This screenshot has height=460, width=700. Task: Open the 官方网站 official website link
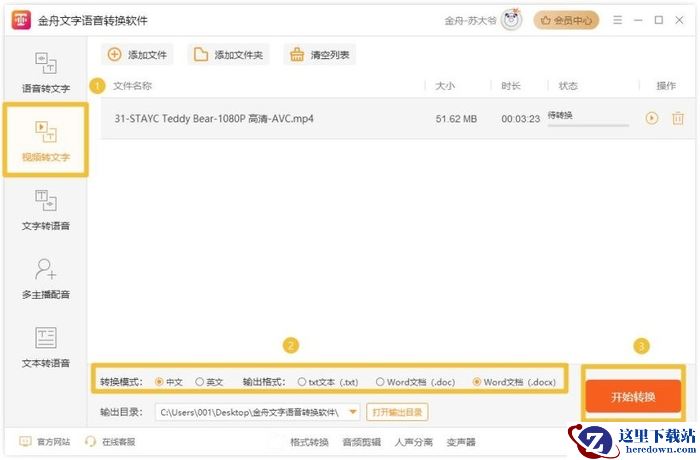[x=45, y=442]
